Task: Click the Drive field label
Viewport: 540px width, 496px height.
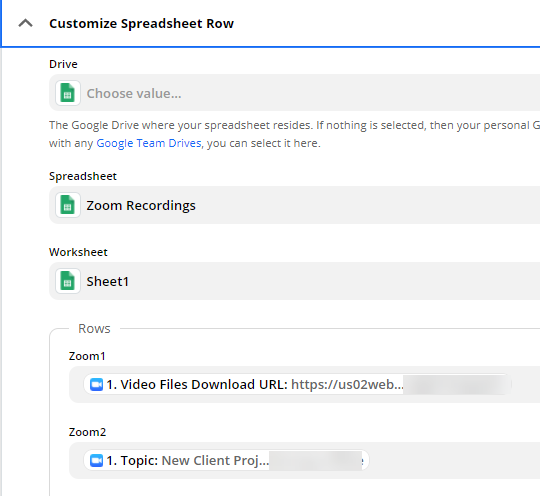Action: [63, 64]
